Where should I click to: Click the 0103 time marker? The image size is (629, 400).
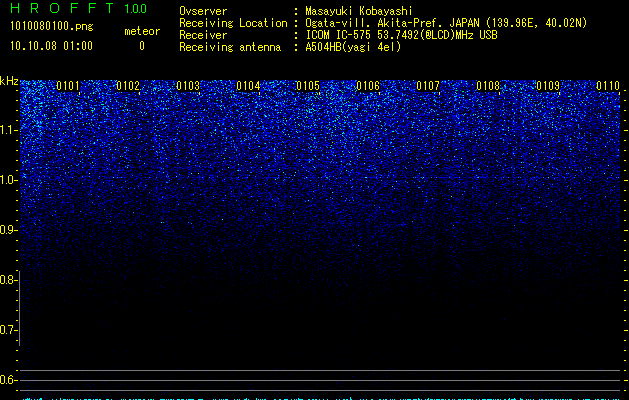188,86
